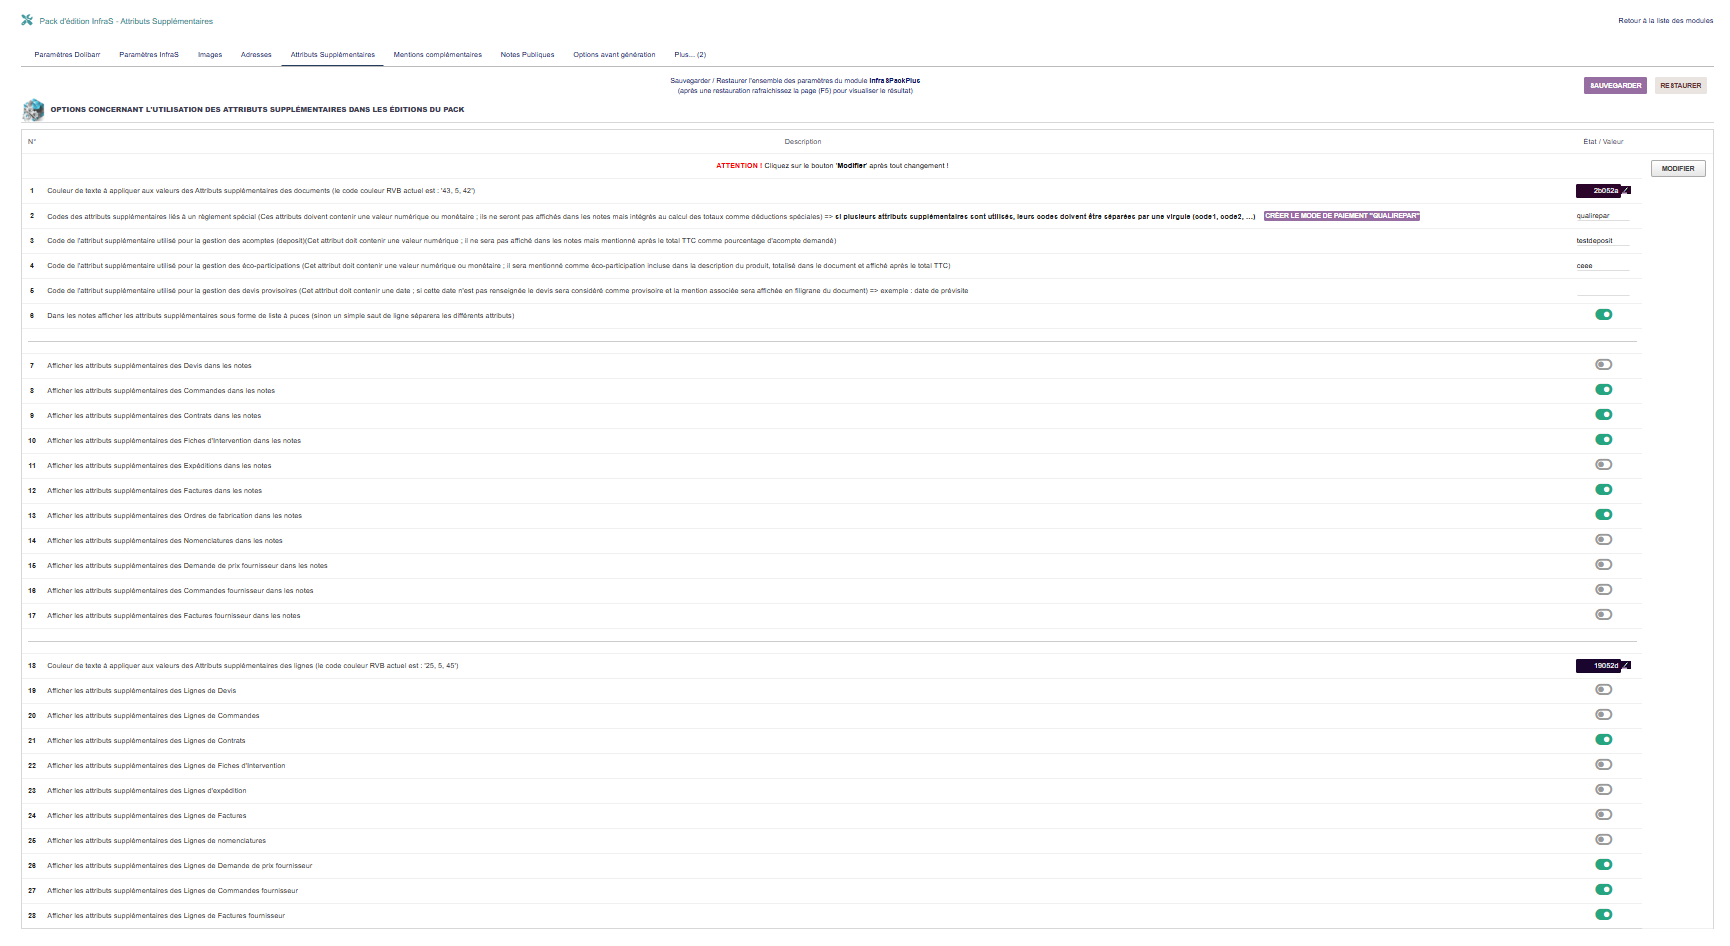The width and height of the screenshot is (1730, 946).
Task: Click Modifier to apply the changes
Action: pyautogui.click(x=1678, y=169)
